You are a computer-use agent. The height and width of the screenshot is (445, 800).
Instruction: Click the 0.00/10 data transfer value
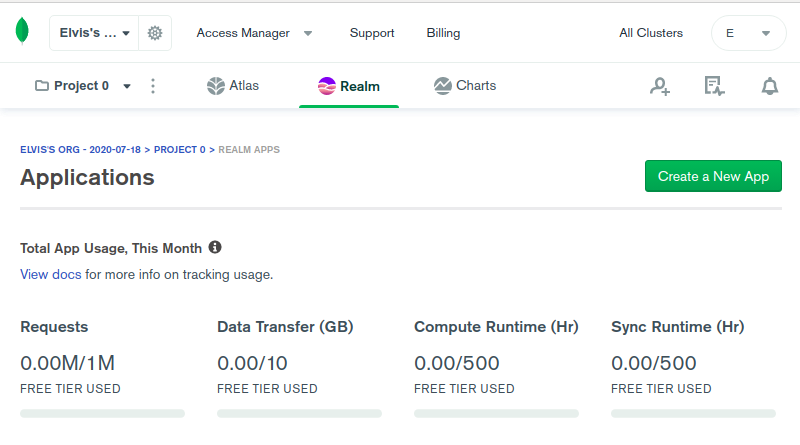pos(252,363)
